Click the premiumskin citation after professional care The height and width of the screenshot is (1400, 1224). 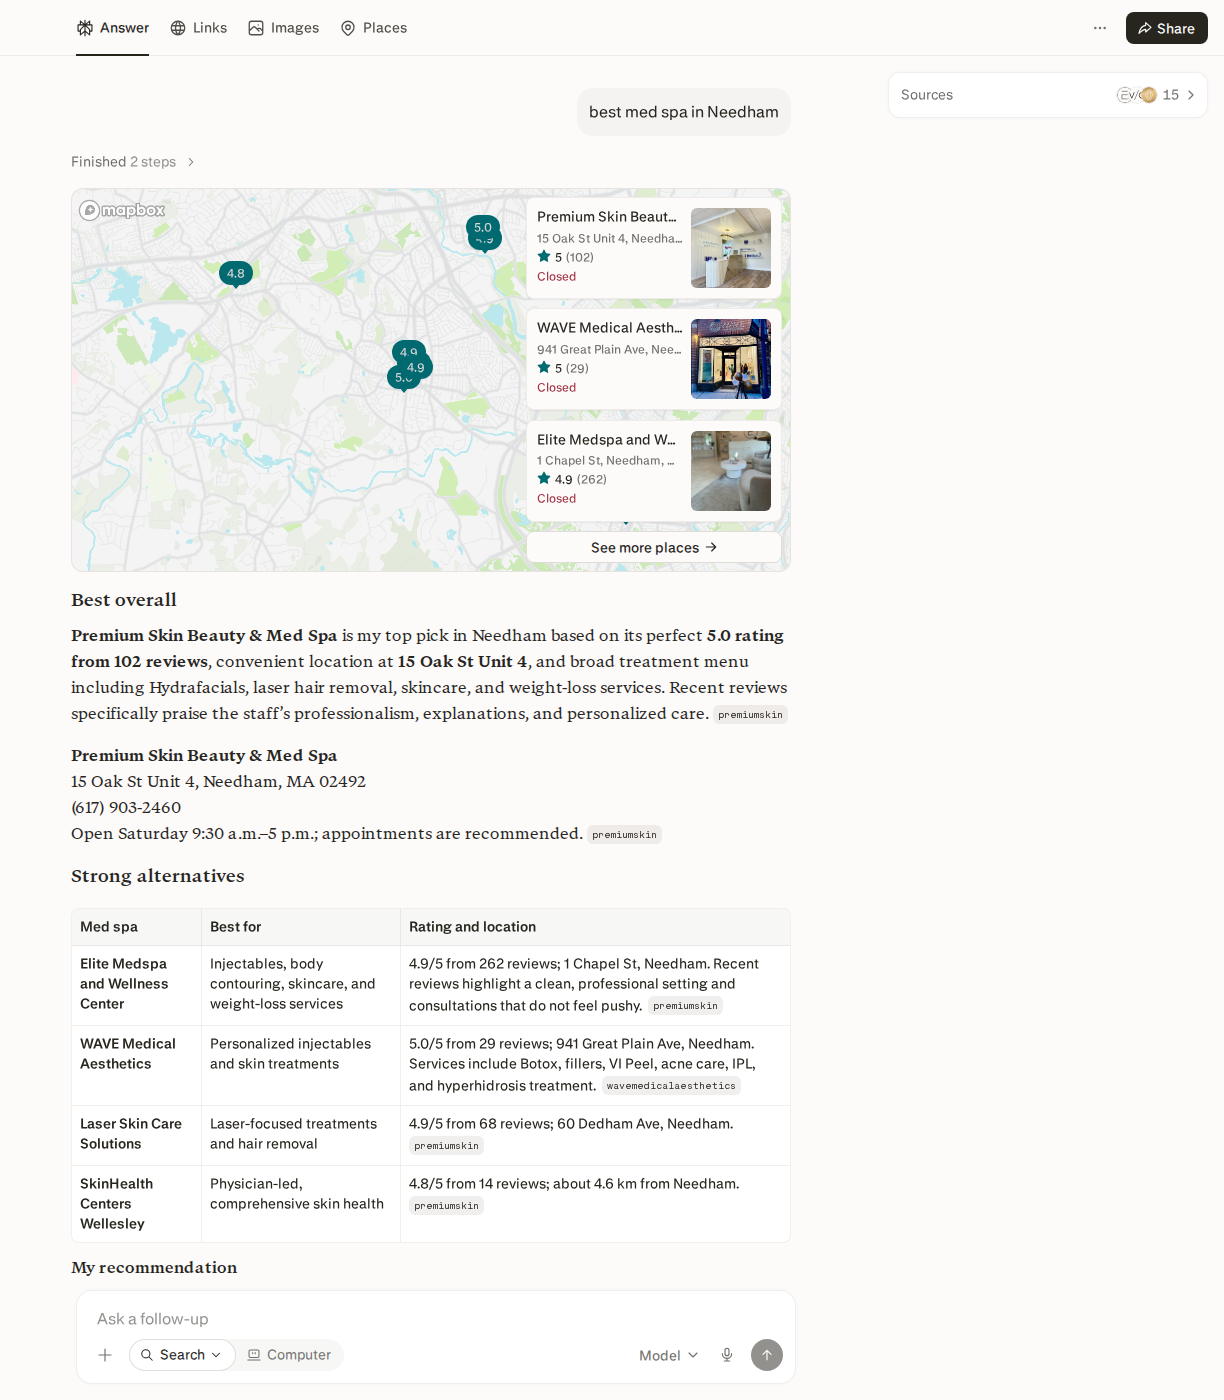750,715
